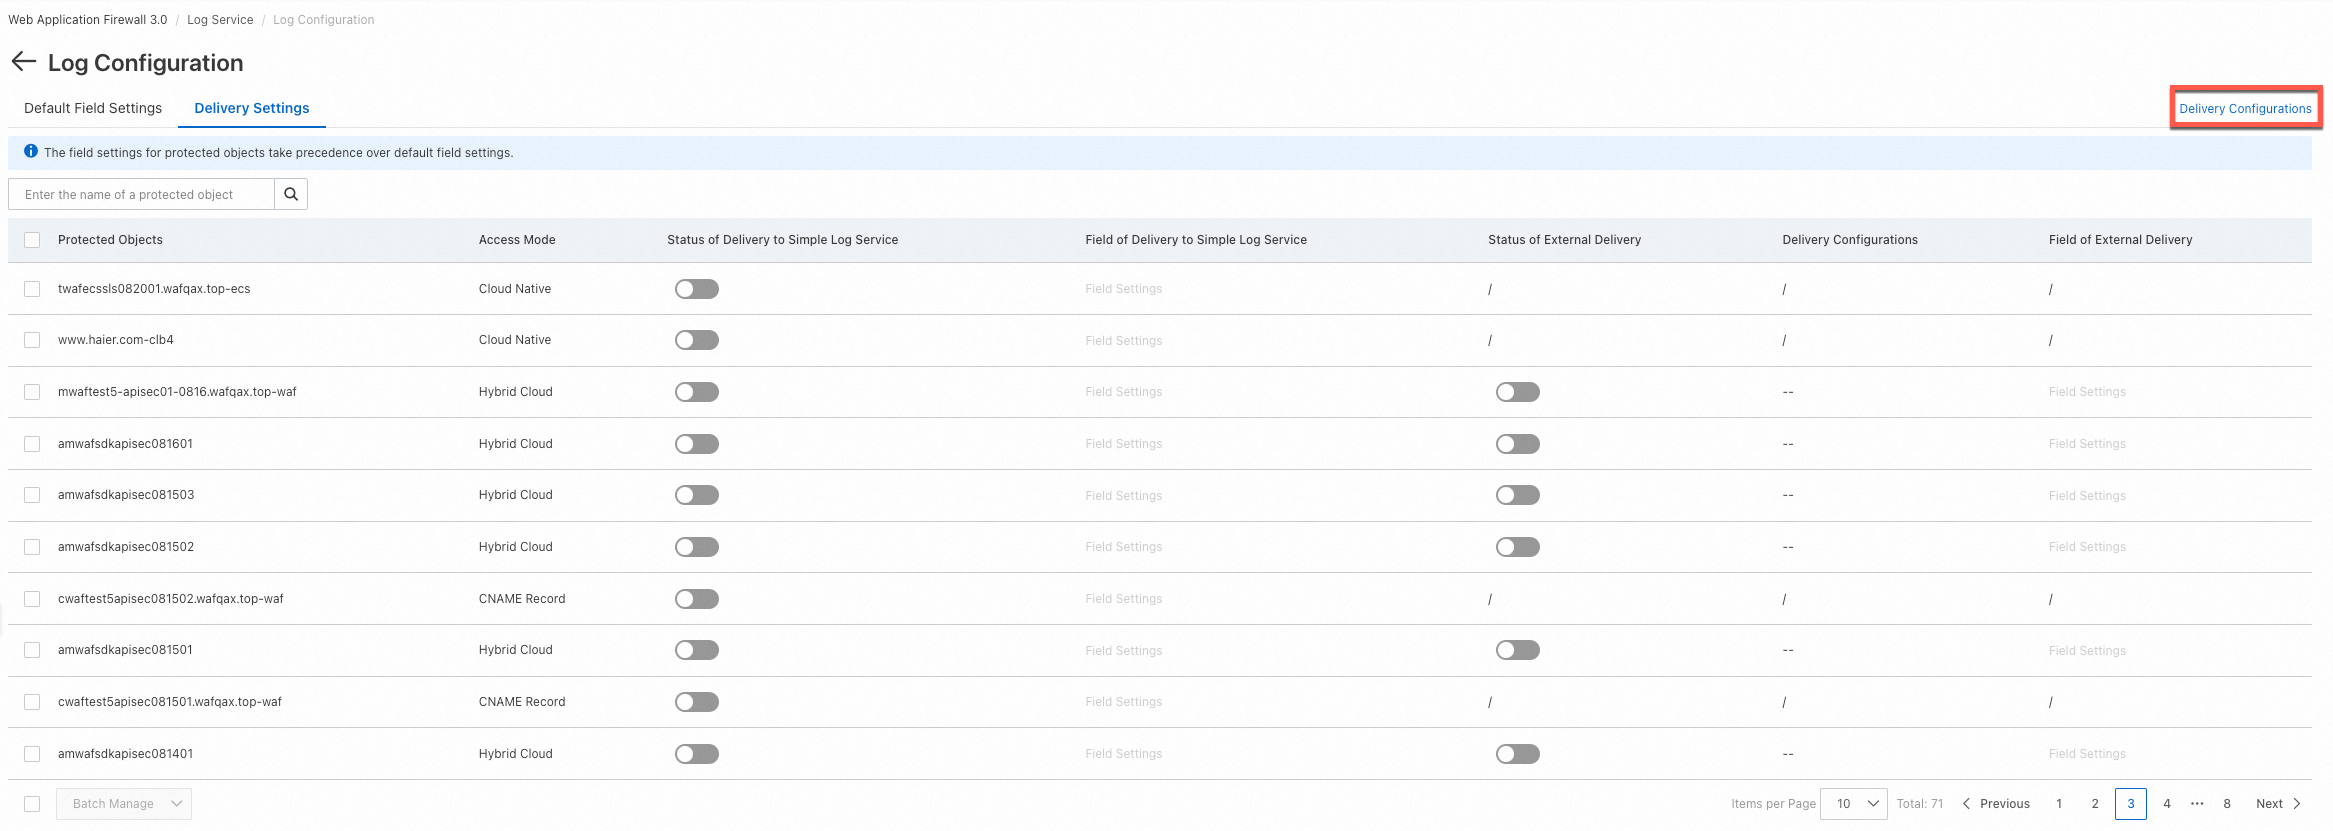Enable Simple Log Service delivery for twafecssls082001.wafqax.top-ecs
The width and height of the screenshot is (2333, 831).
coord(697,289)
